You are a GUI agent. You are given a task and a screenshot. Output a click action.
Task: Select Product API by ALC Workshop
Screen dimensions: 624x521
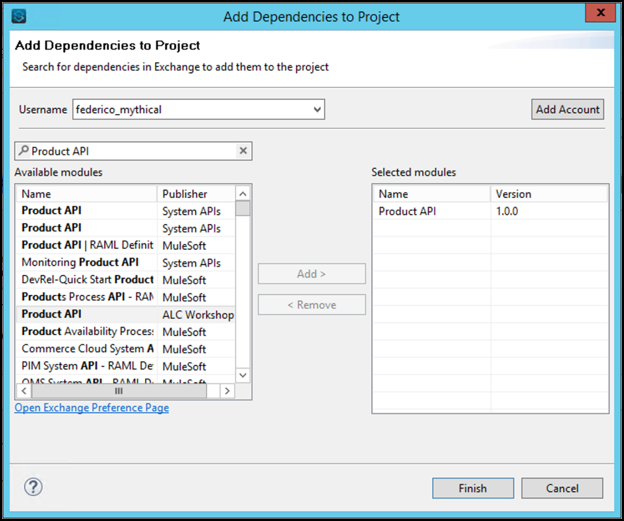click(125, 314)
